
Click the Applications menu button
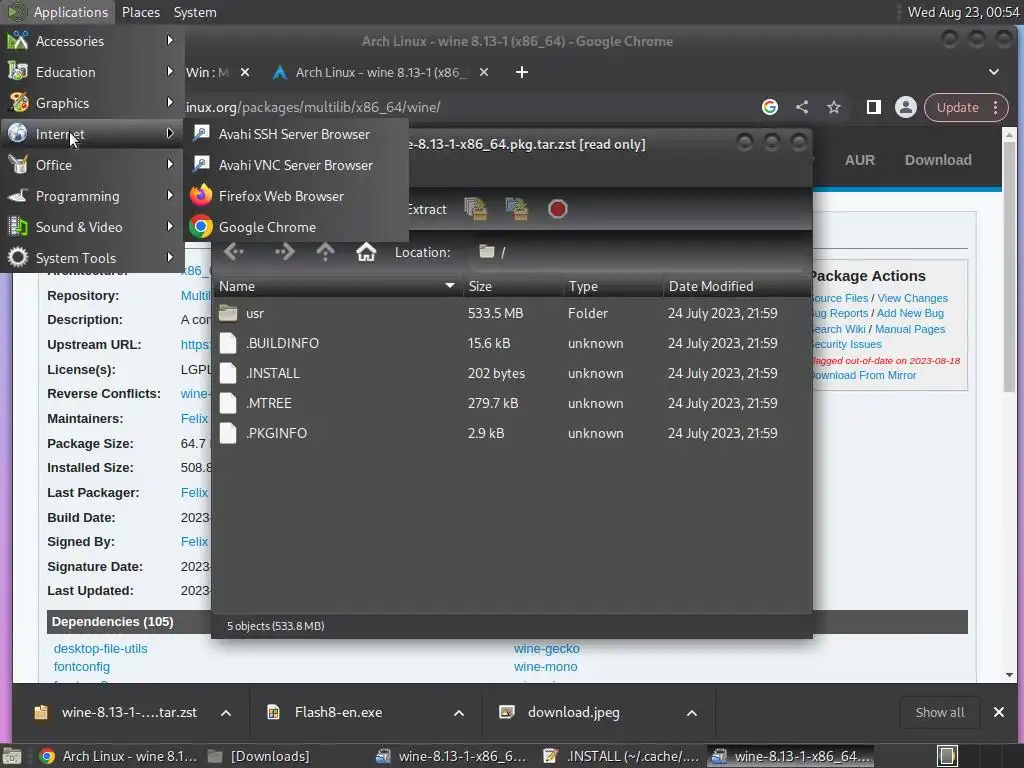(57, 12)
